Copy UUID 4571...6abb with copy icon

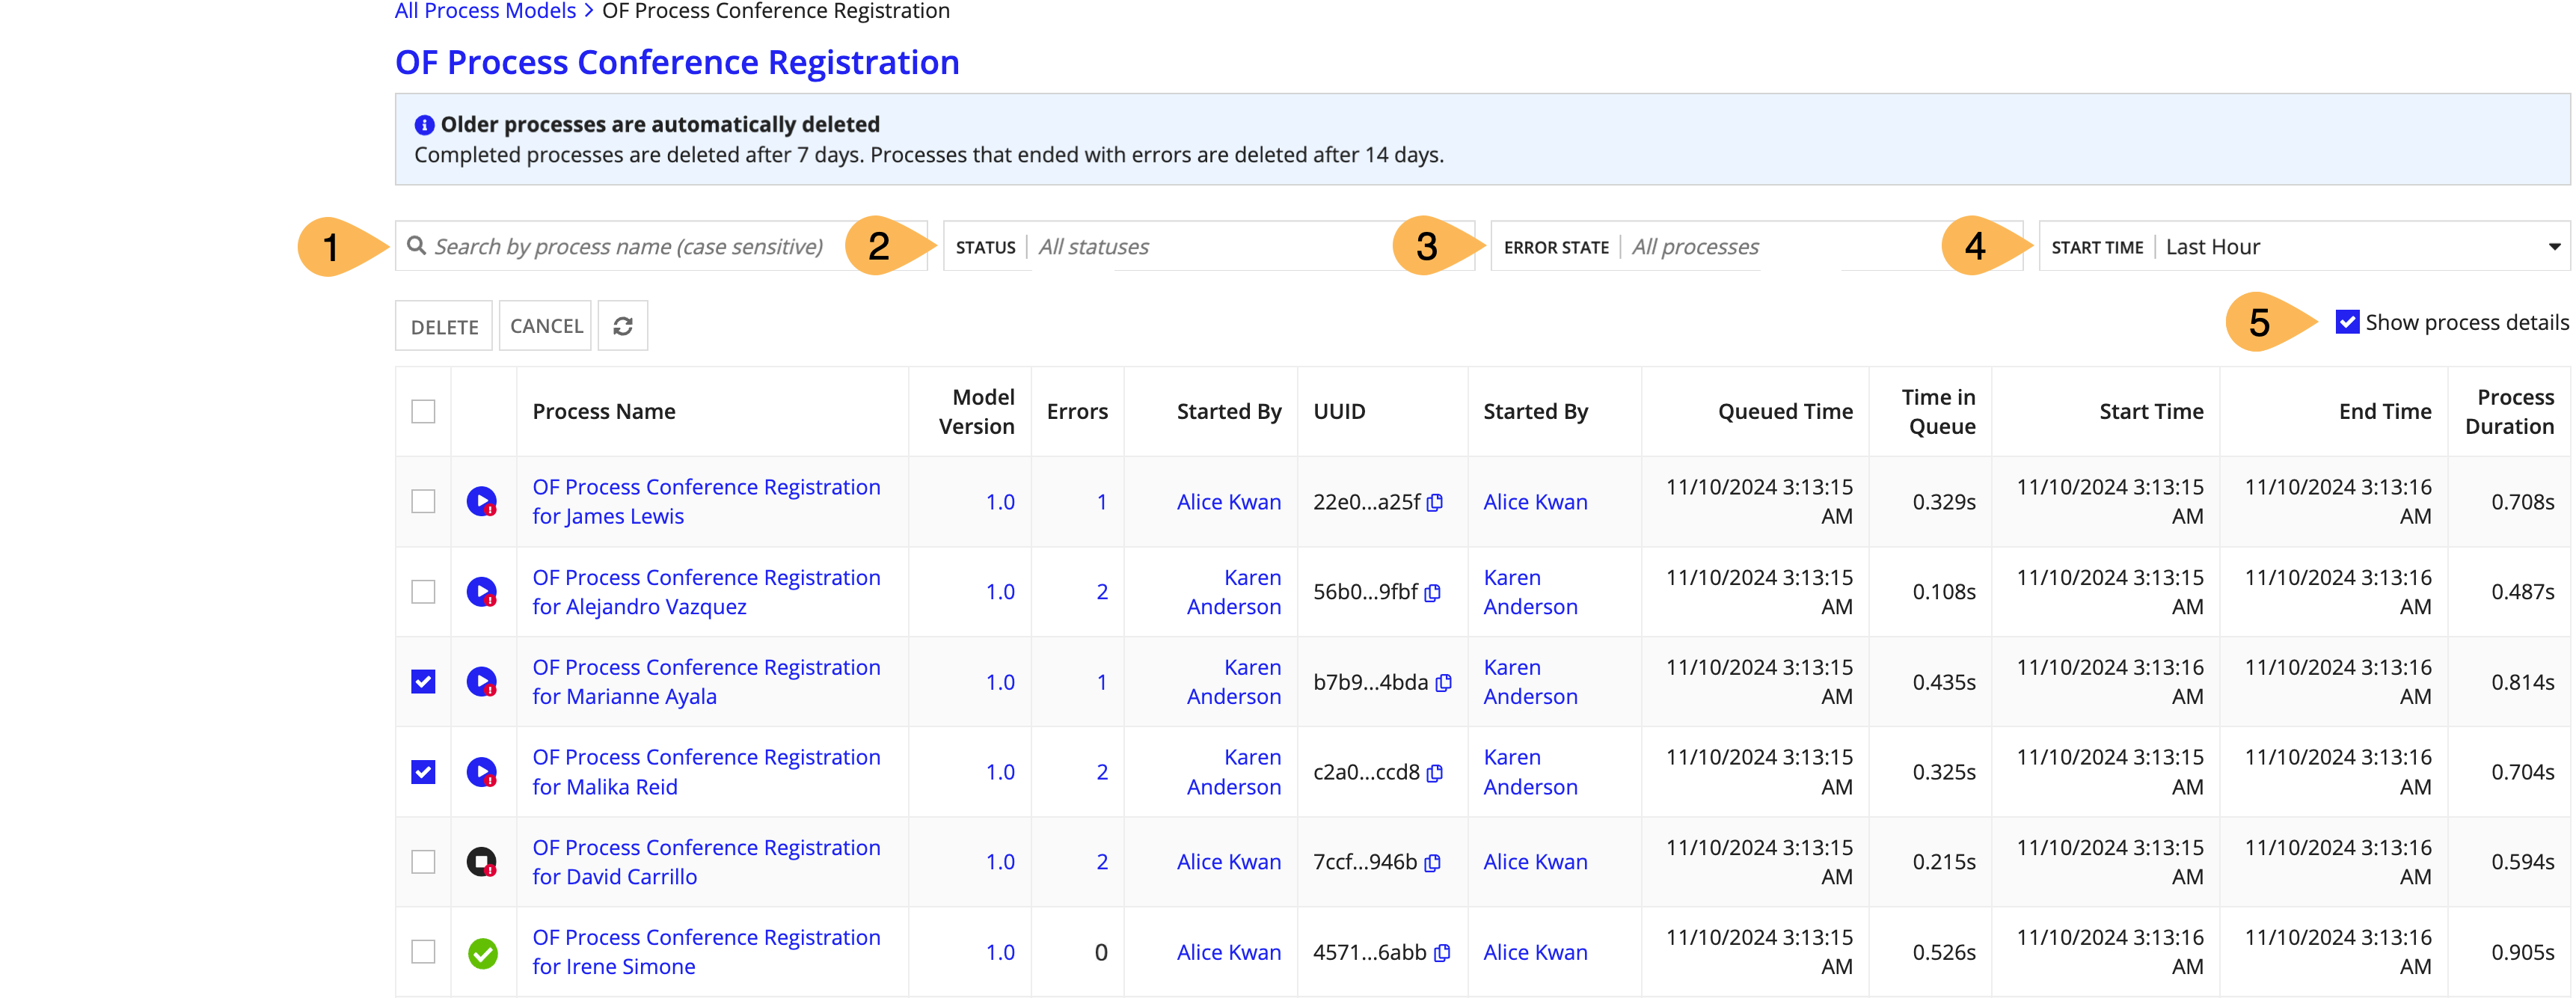1442,952
